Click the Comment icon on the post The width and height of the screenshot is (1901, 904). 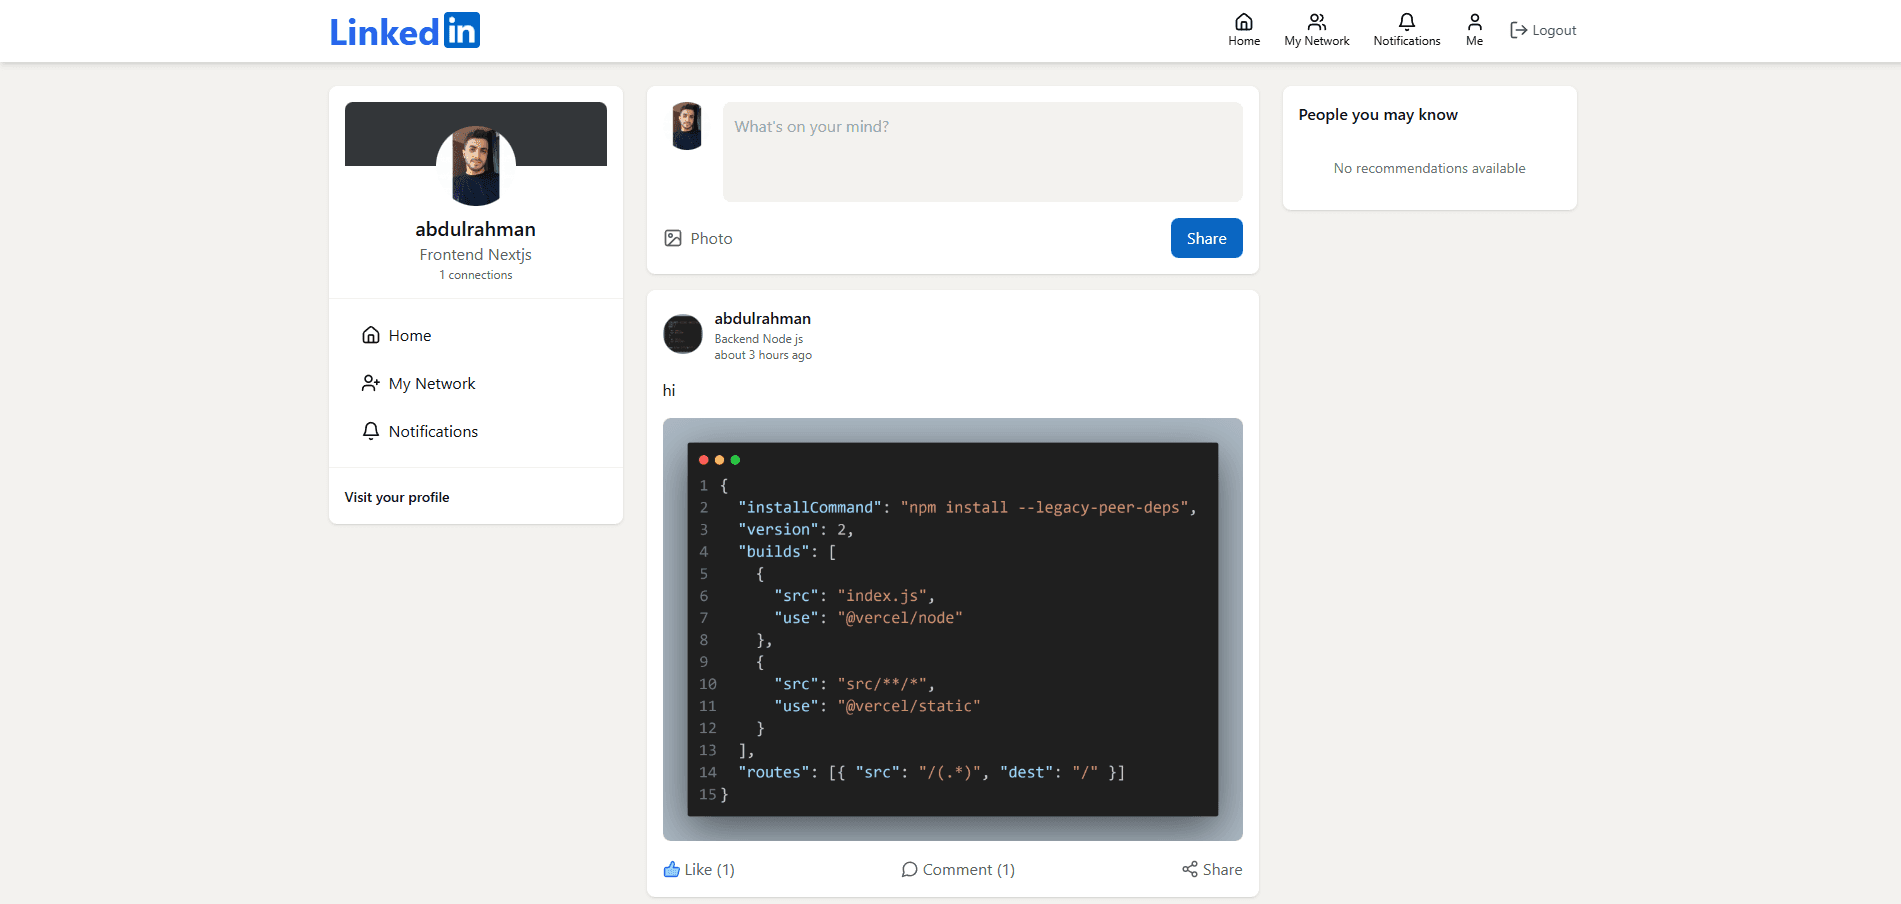pos(910,869)
